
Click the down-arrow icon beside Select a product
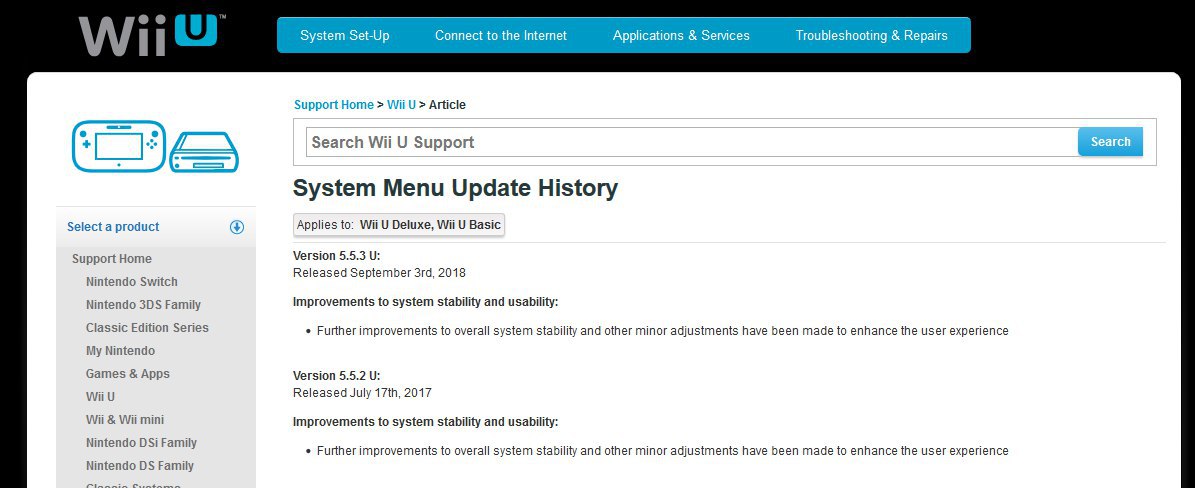coord(237,227)
